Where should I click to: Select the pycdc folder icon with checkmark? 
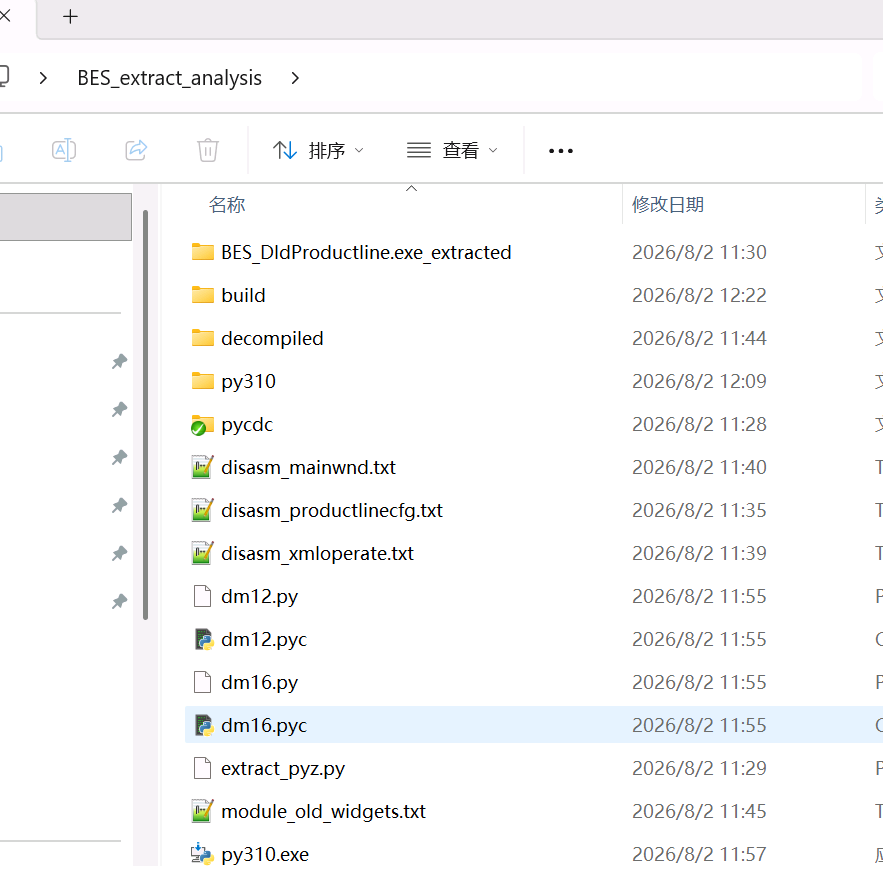pyautogui.click(x=202, y=425)
